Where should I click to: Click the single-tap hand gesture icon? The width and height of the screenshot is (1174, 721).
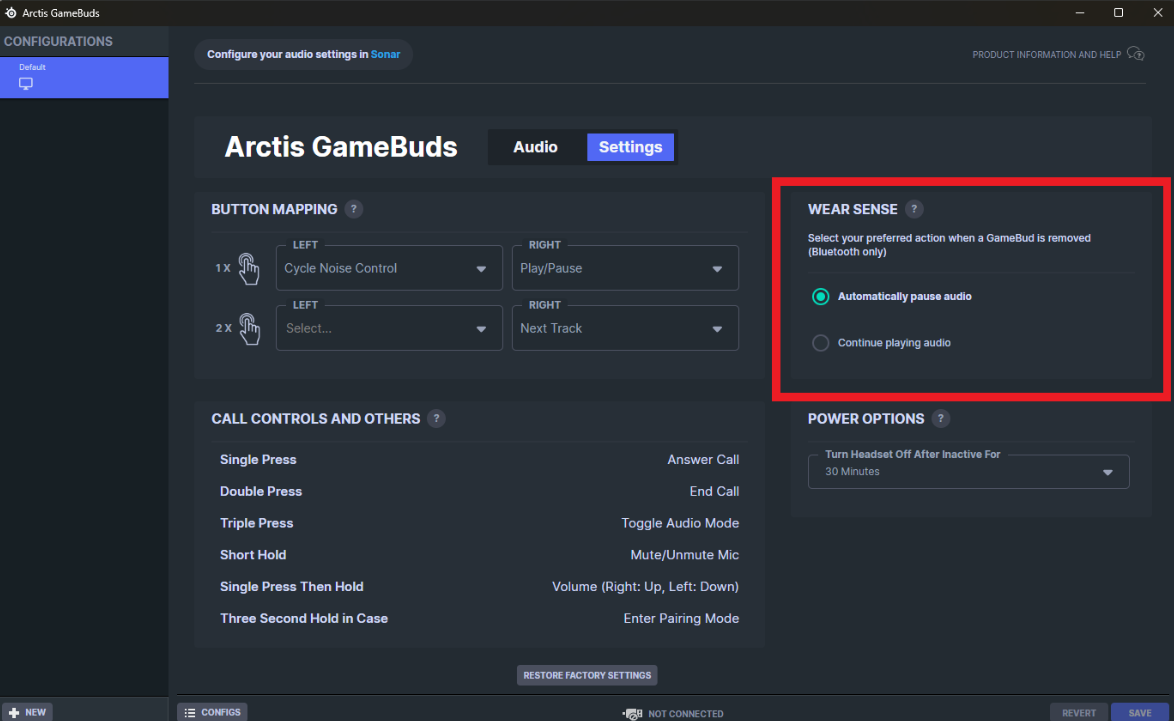249,268
